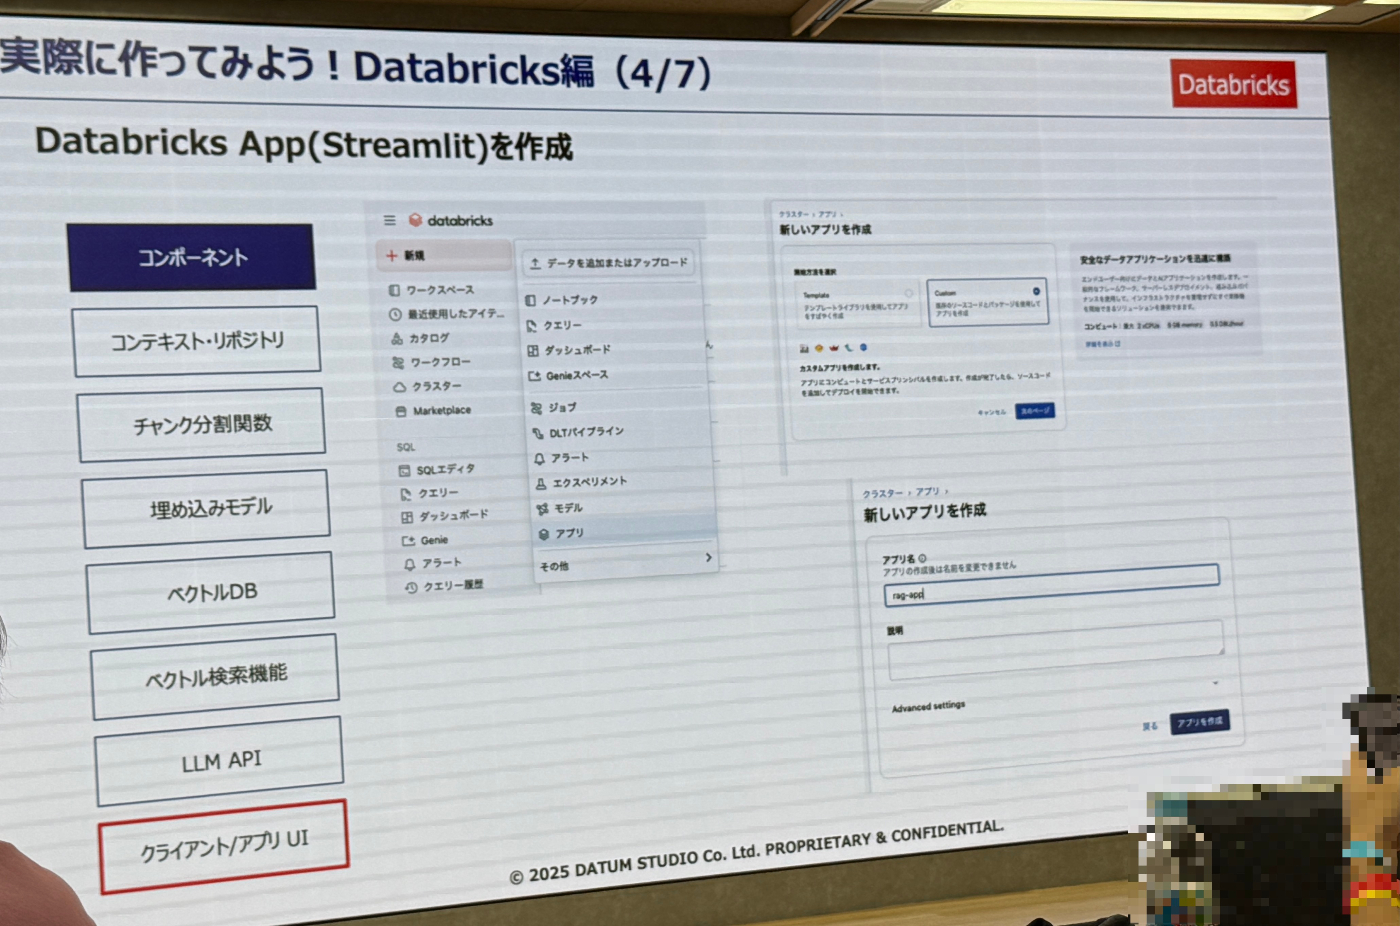Click the エクスペリメント flask icon

pyautogui.click(x=541, y=483)
